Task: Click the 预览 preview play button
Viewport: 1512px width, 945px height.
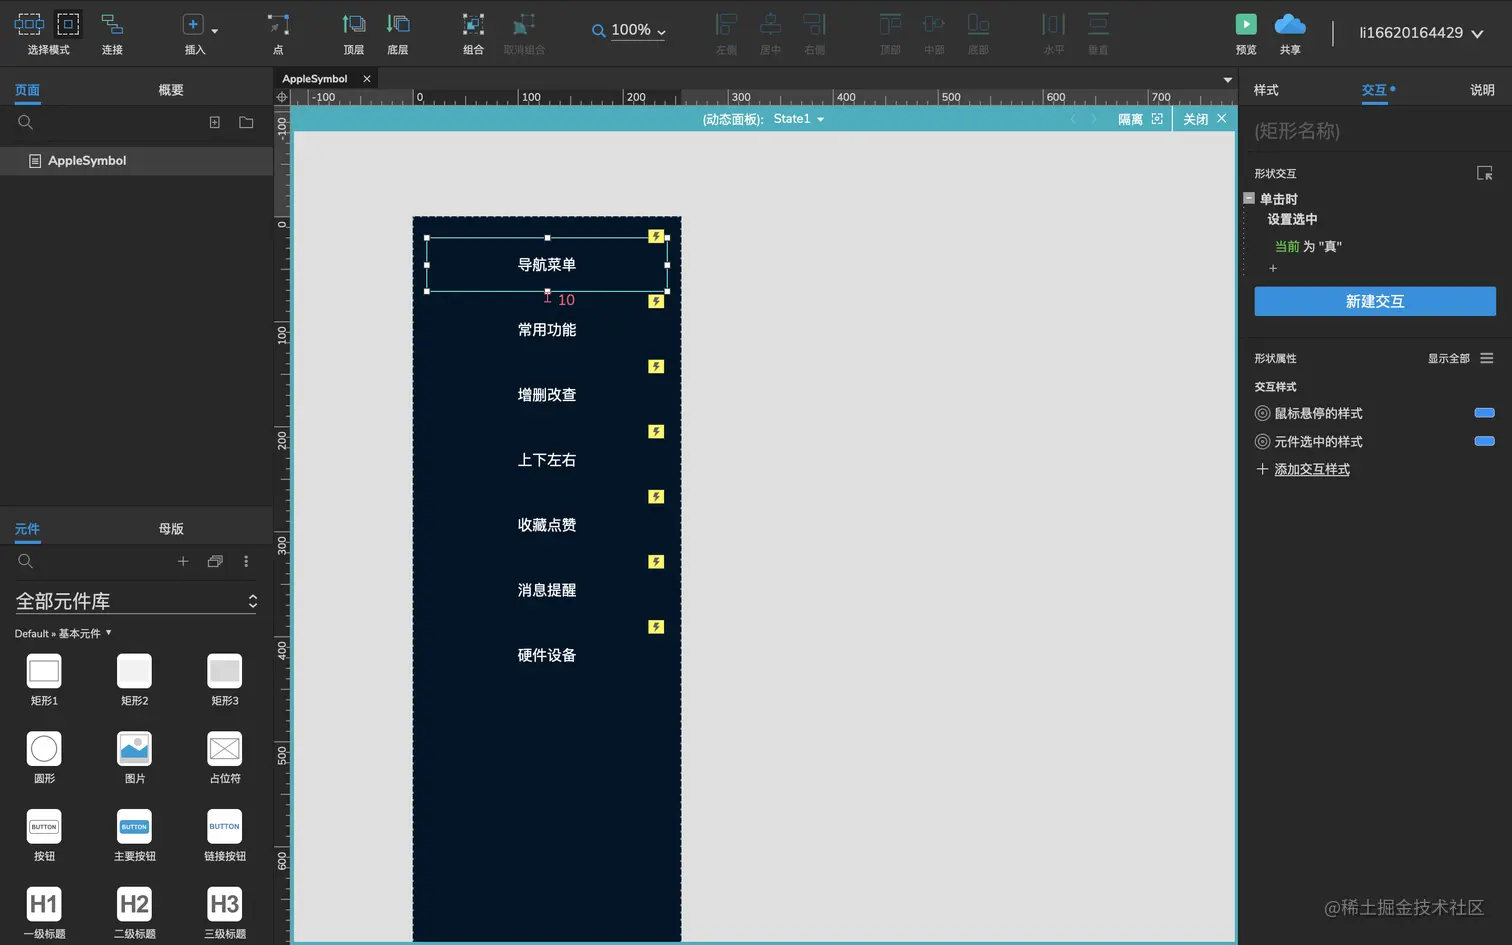Action: (1246, 24)
